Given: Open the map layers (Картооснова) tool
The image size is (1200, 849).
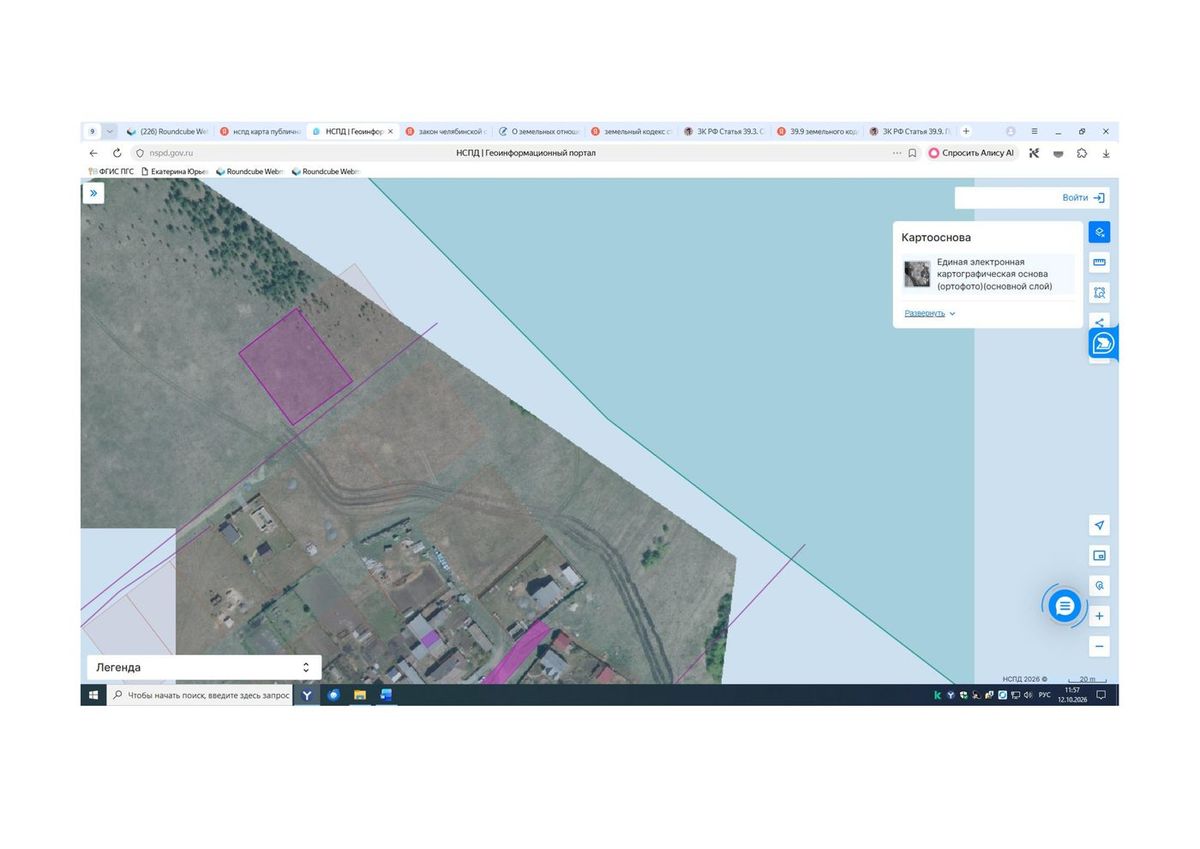Looking at the screenshot, I should coord(1099,232).
